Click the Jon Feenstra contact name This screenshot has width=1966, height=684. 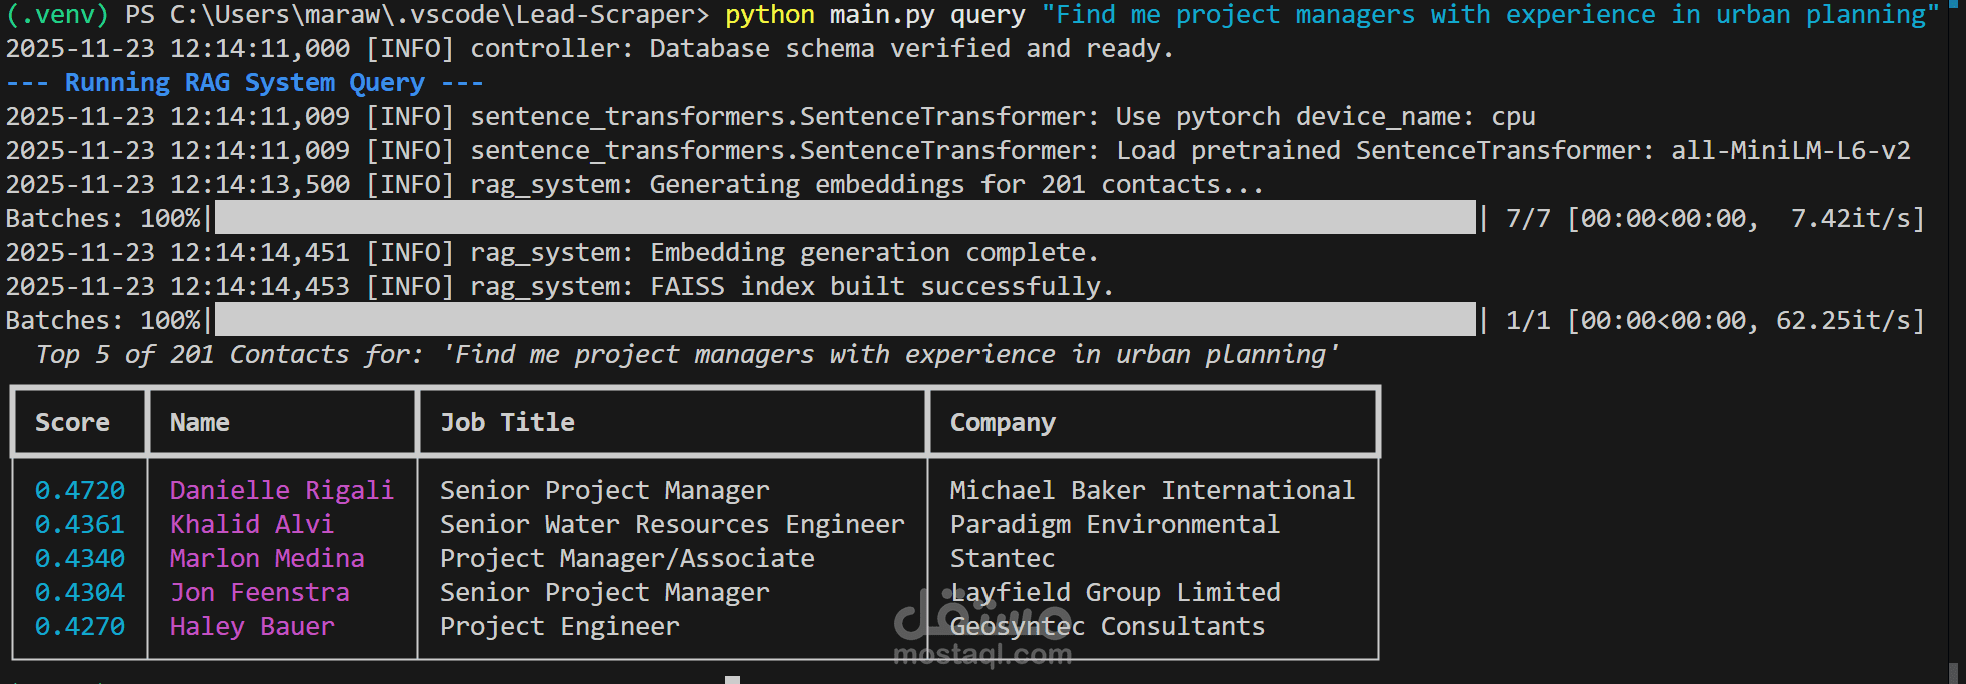259,592
